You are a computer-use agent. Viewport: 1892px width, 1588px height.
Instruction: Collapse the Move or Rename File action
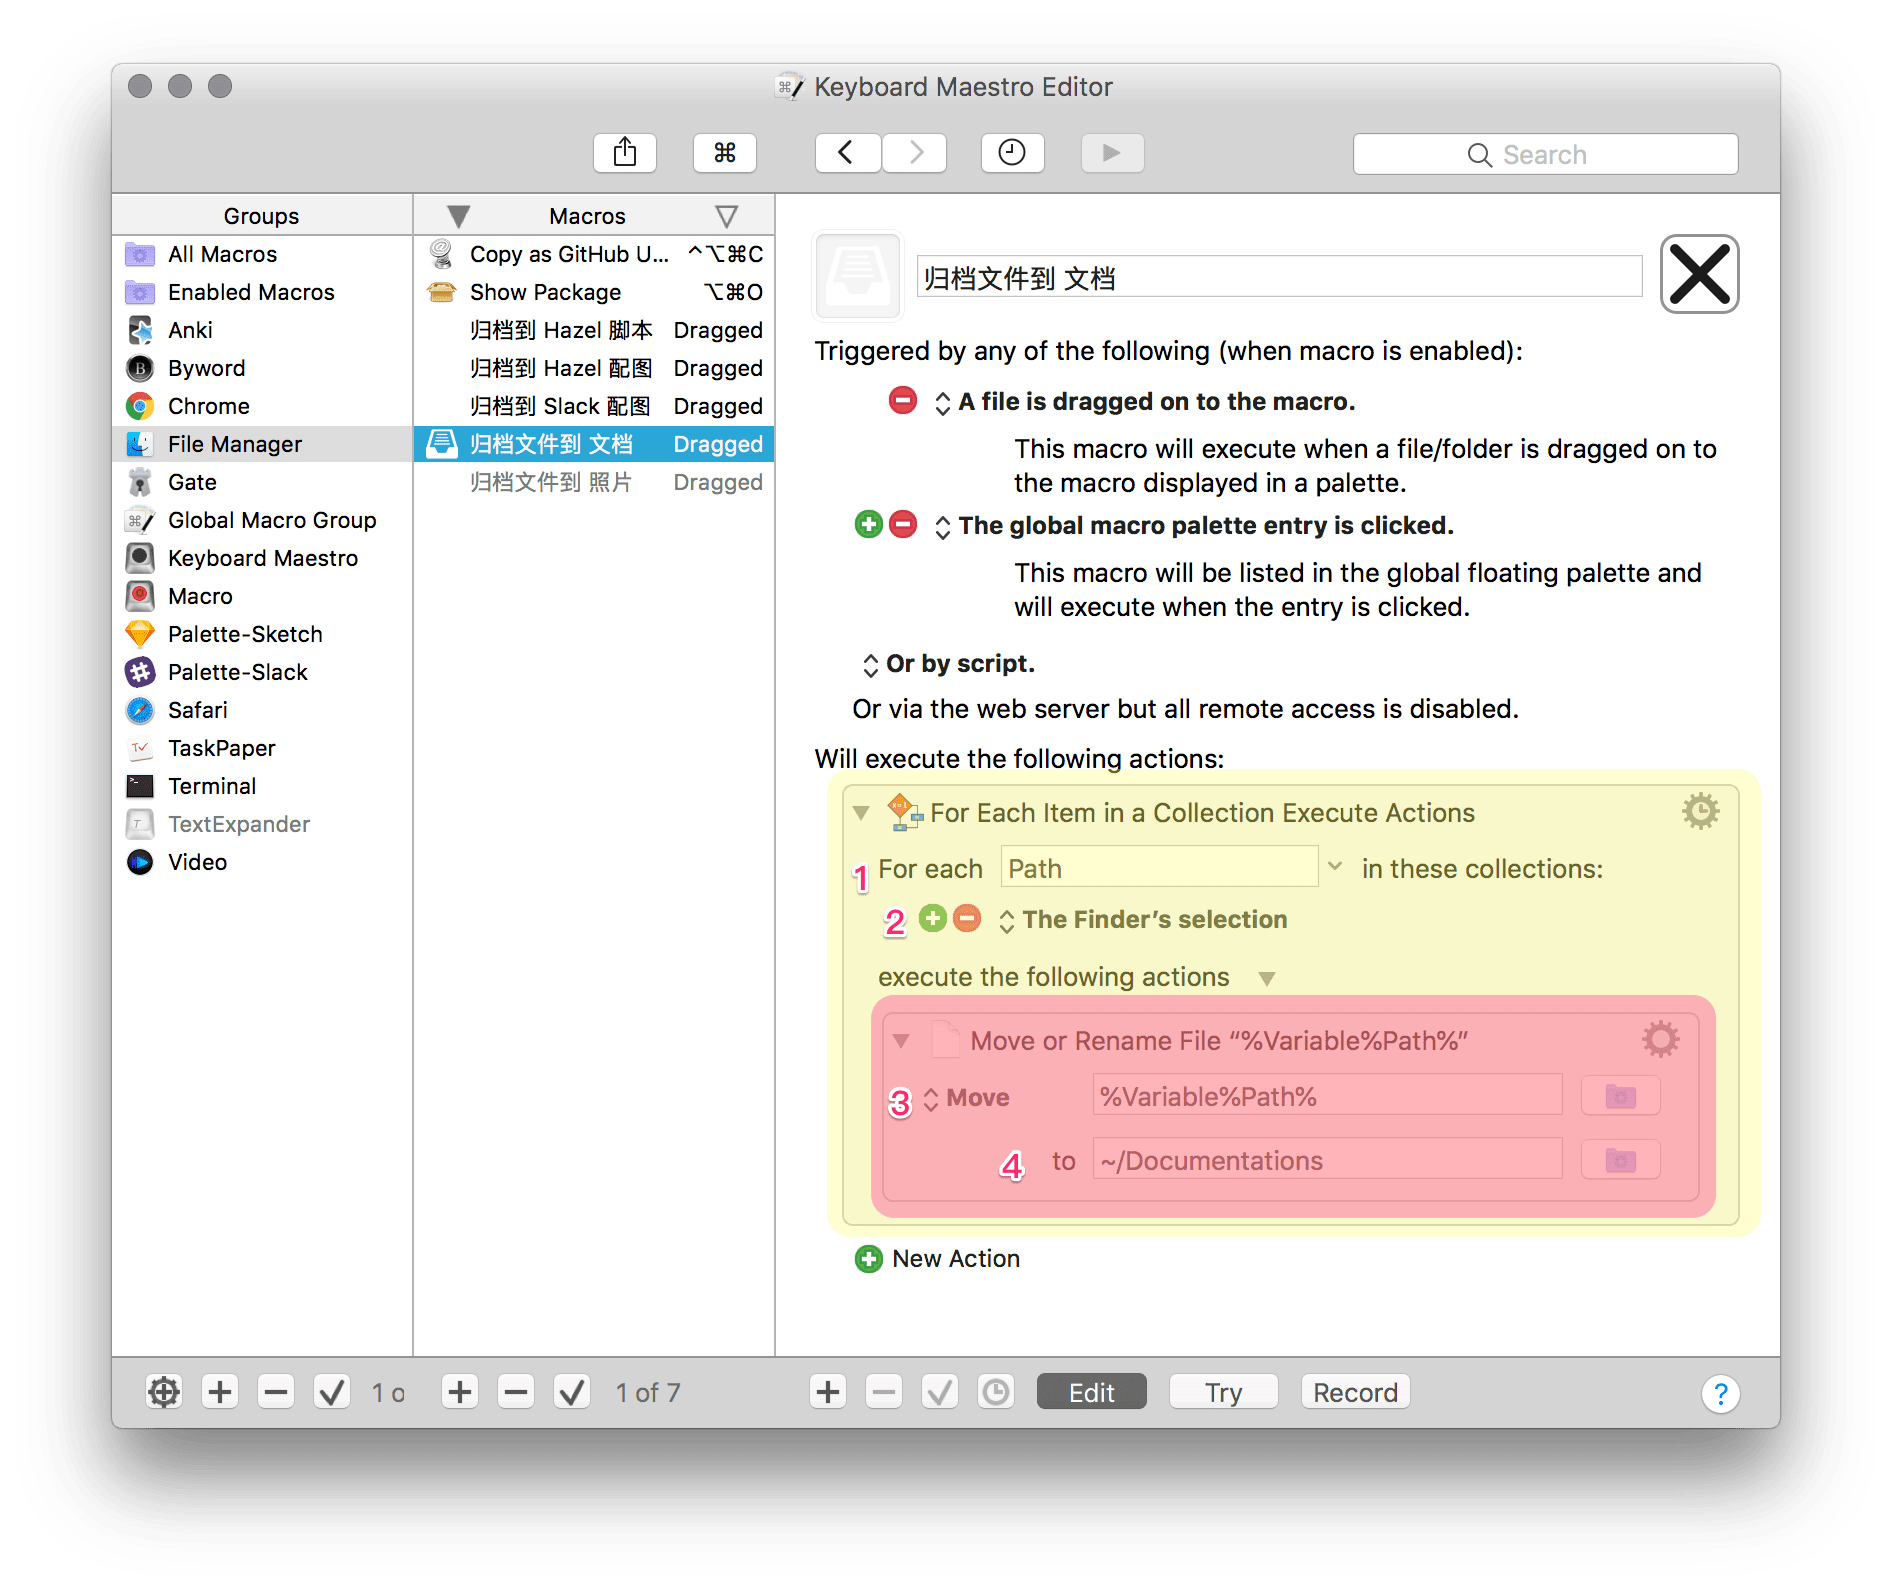click(901, 1041)
